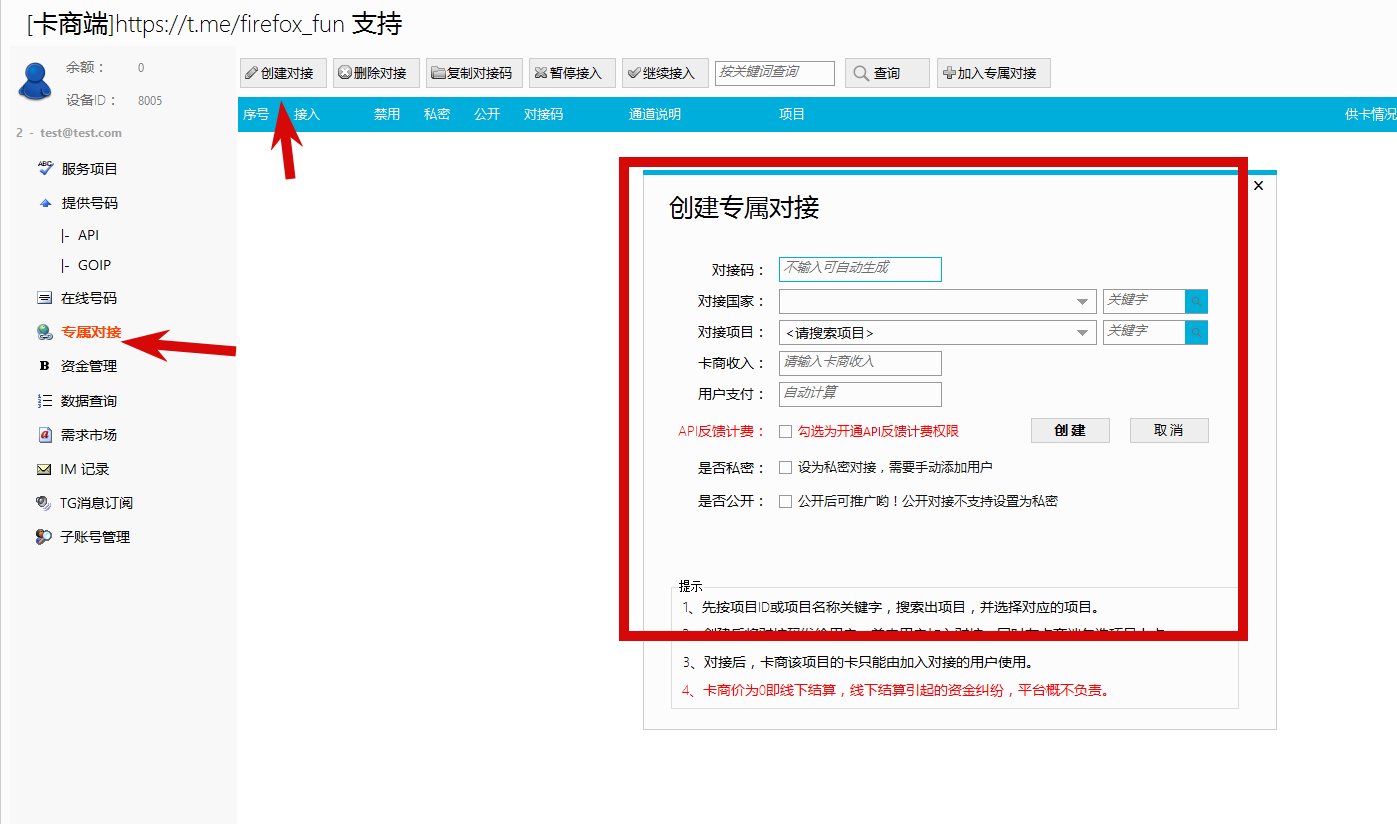This screenshot has width=1397, height=824.
Task: Open 数据查询 in the sidebar
Action: pos(89,401)
